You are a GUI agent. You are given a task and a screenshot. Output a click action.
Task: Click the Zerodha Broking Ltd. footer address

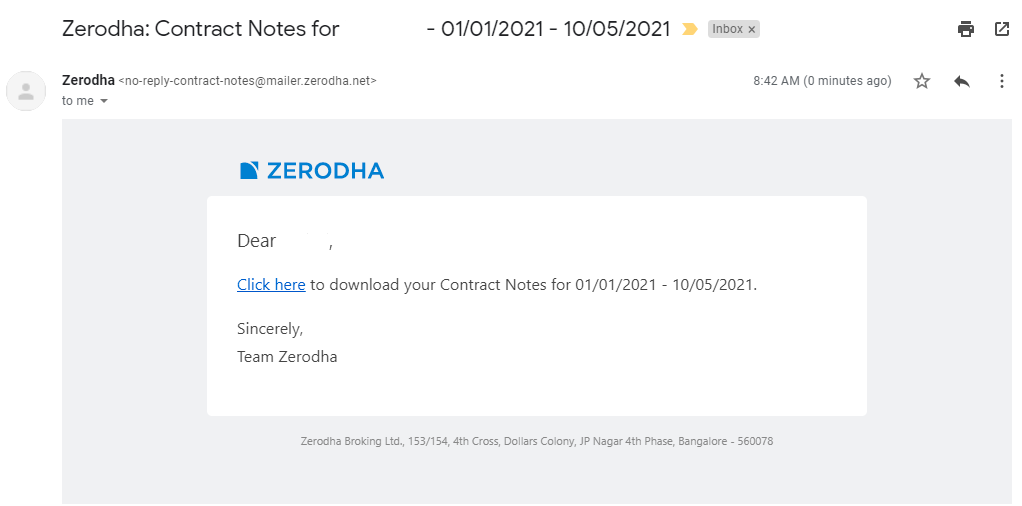pyautogui.click(x=537, y=441)
